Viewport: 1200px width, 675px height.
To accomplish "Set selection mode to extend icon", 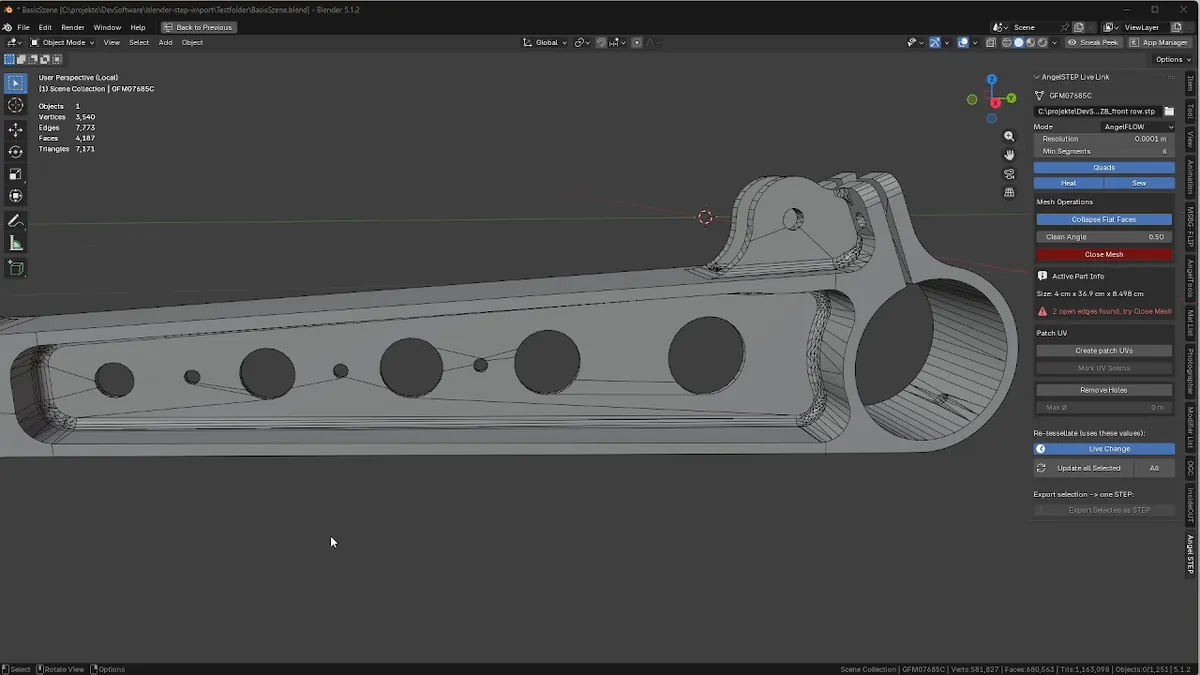I will [x=22, y=60].
